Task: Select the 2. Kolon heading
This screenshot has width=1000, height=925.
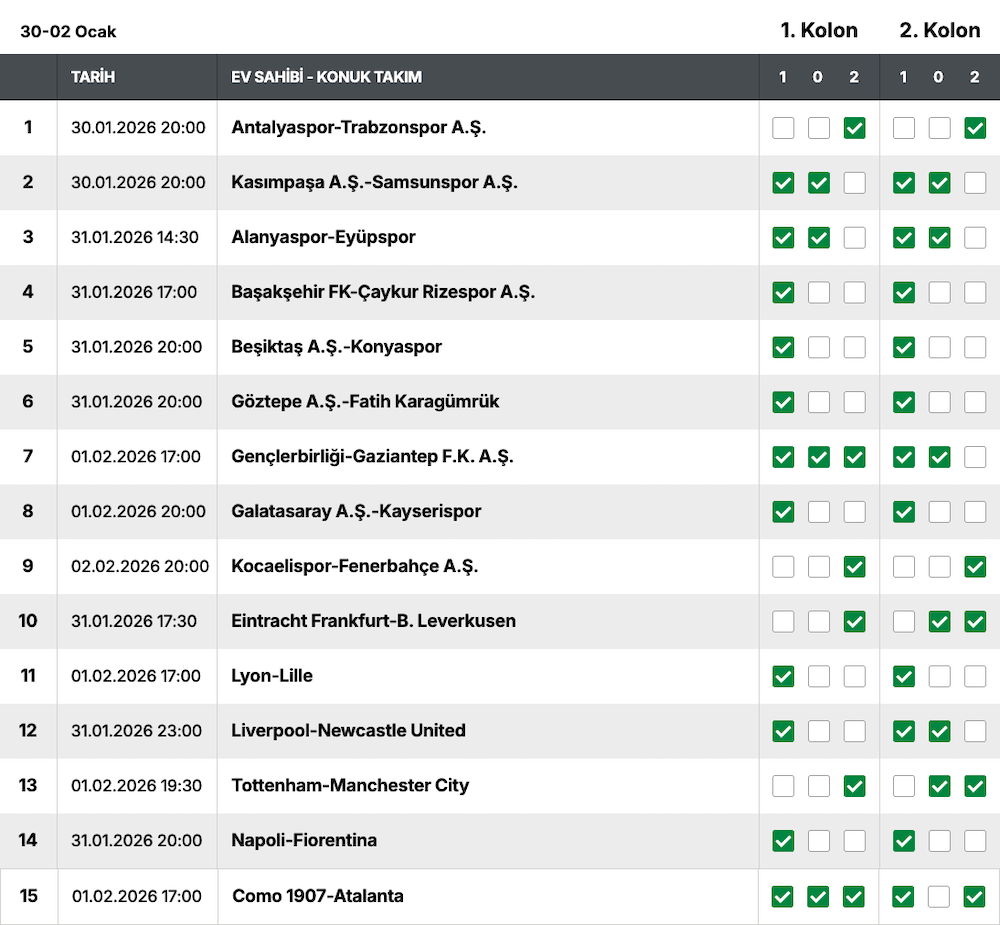Action: click(x=939, y=30)
